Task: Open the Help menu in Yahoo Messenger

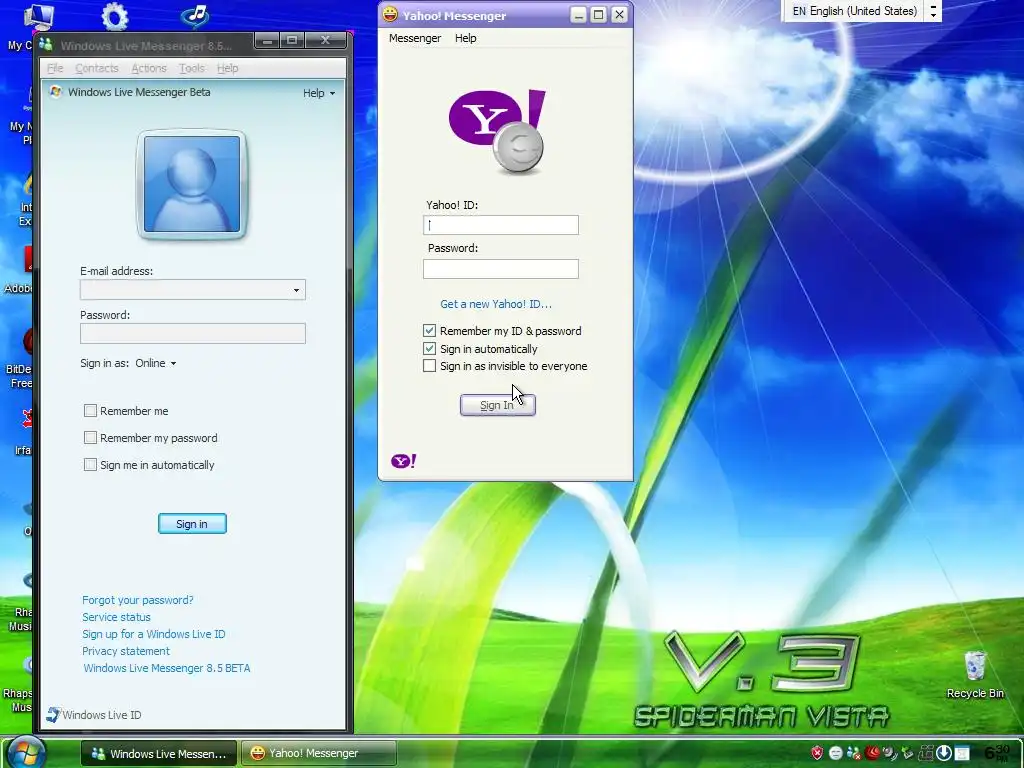Action: point(466,38)
